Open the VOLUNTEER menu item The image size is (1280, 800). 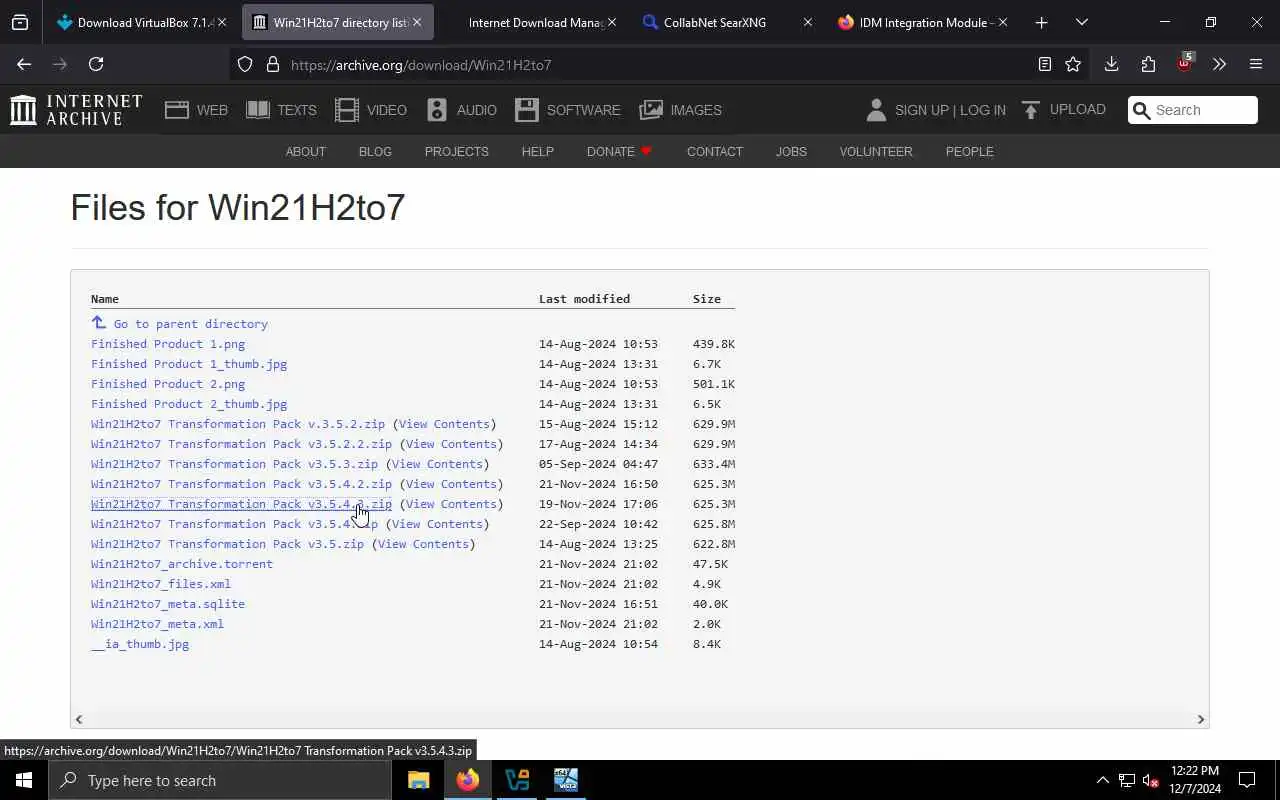pyautogui.click(x=876, y=152)
